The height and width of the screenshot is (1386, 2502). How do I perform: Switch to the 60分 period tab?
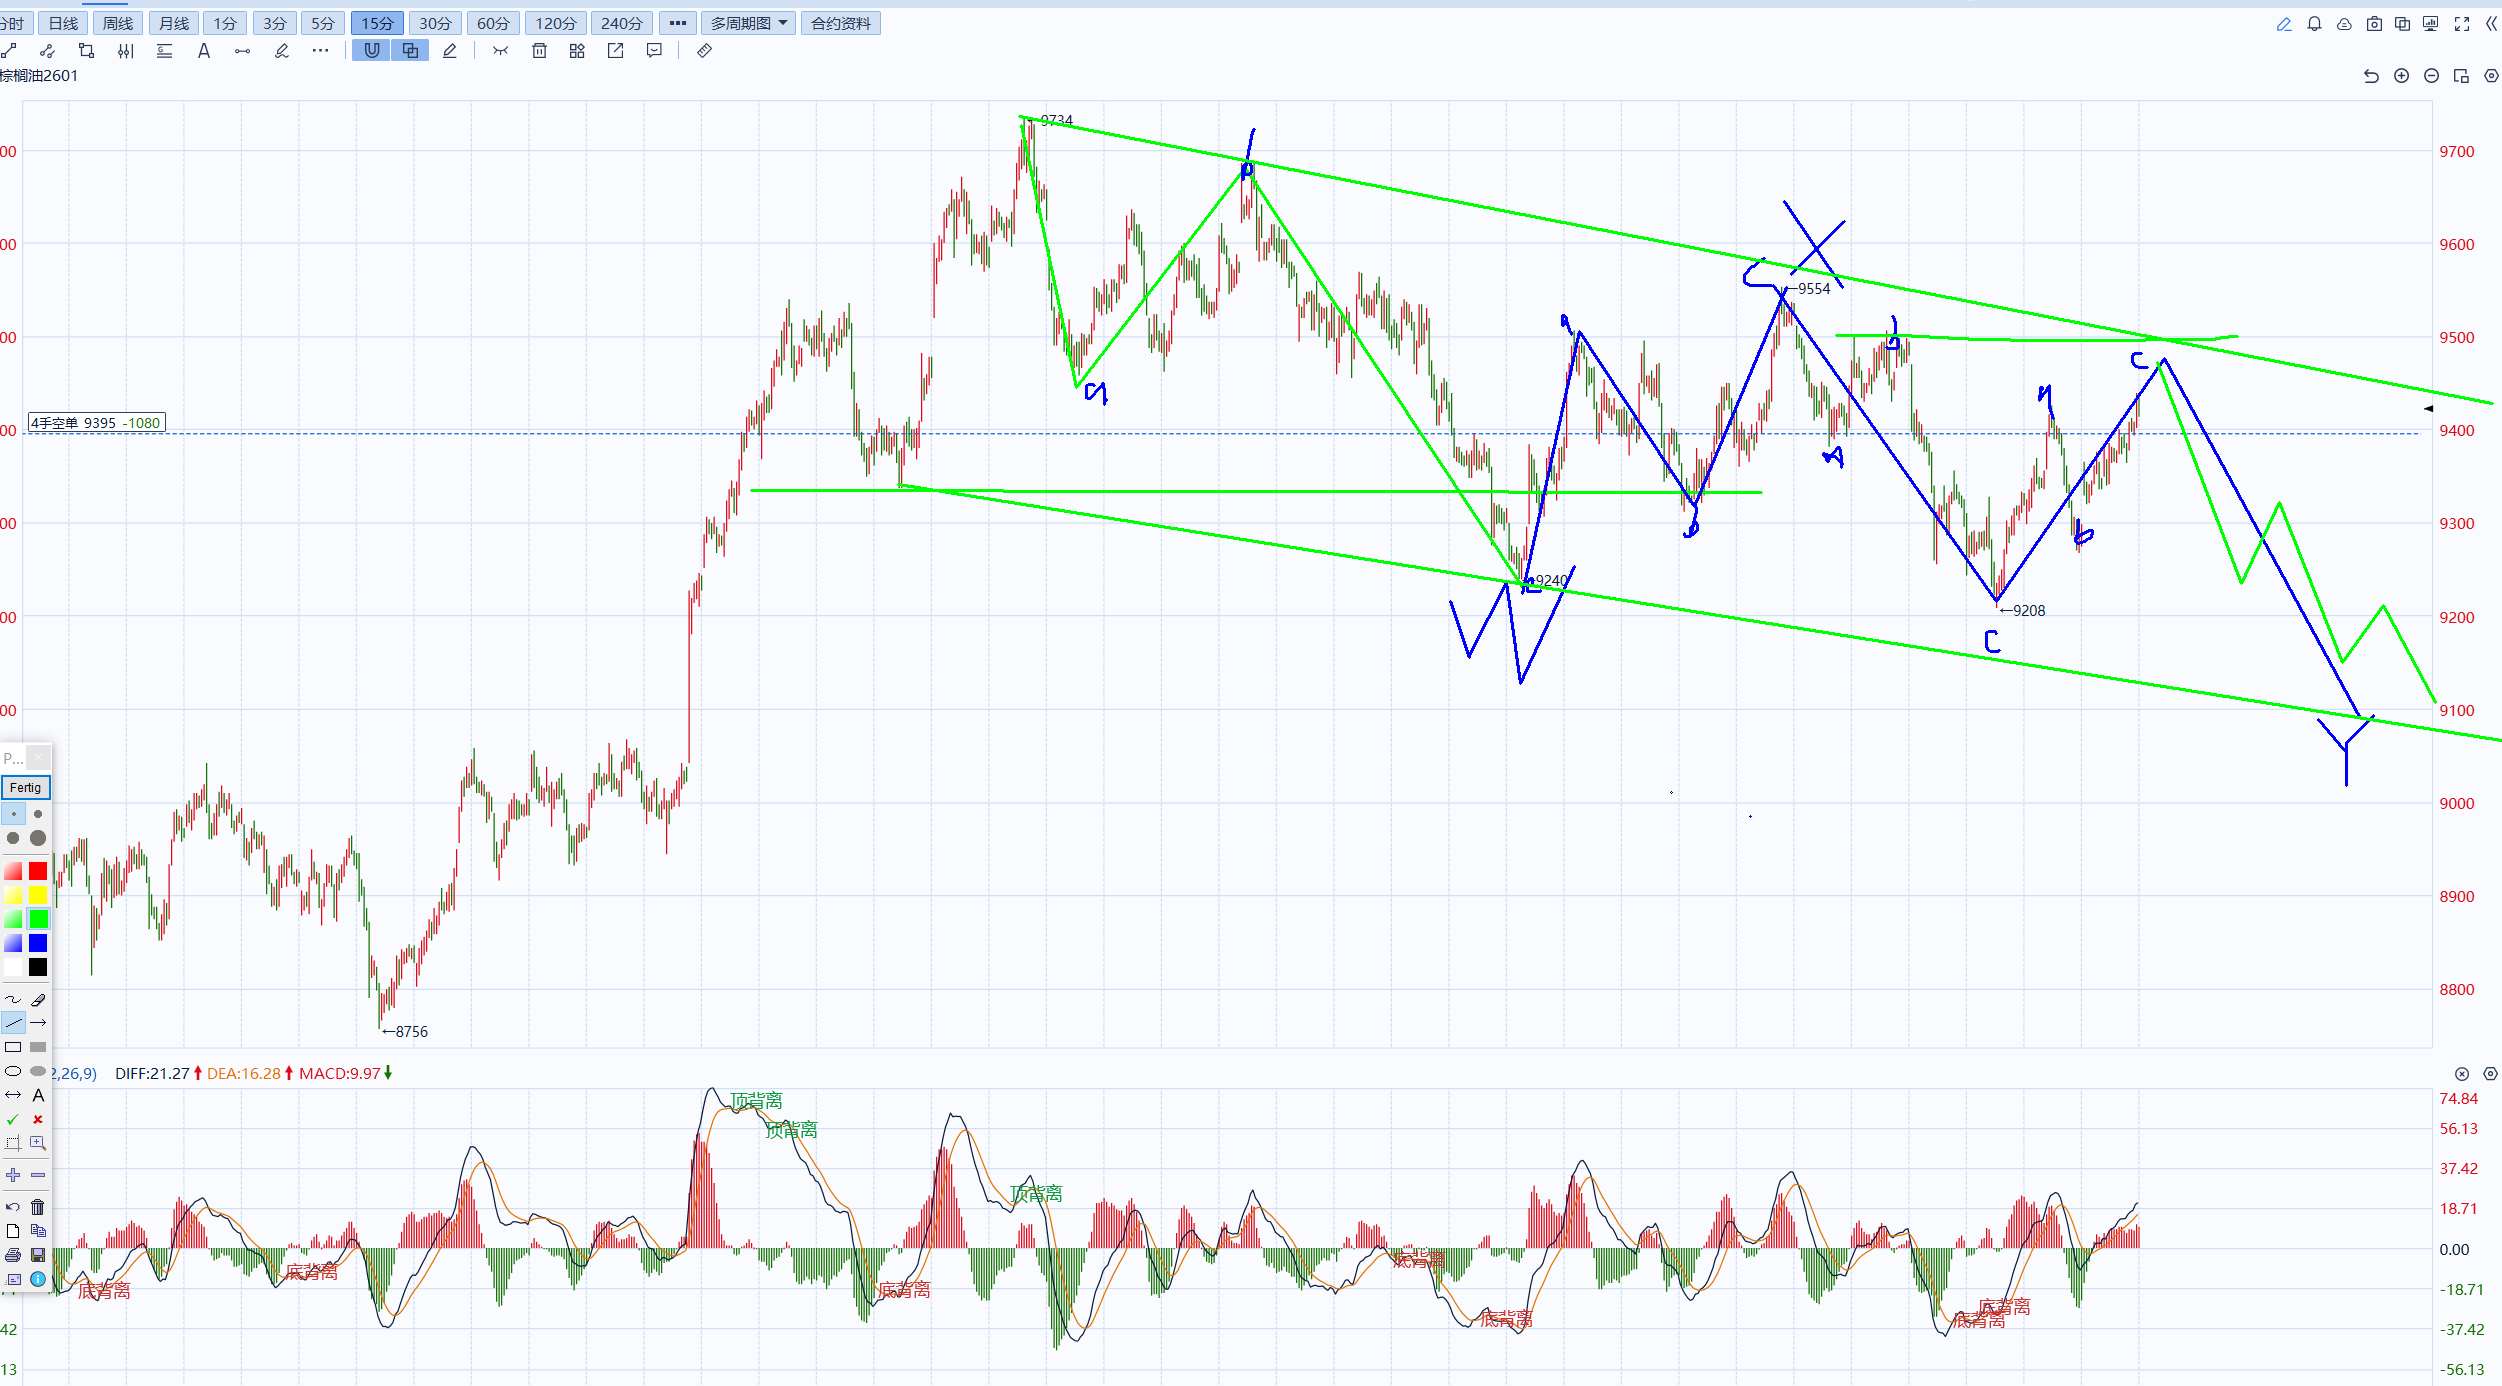[x=493, y=23]
